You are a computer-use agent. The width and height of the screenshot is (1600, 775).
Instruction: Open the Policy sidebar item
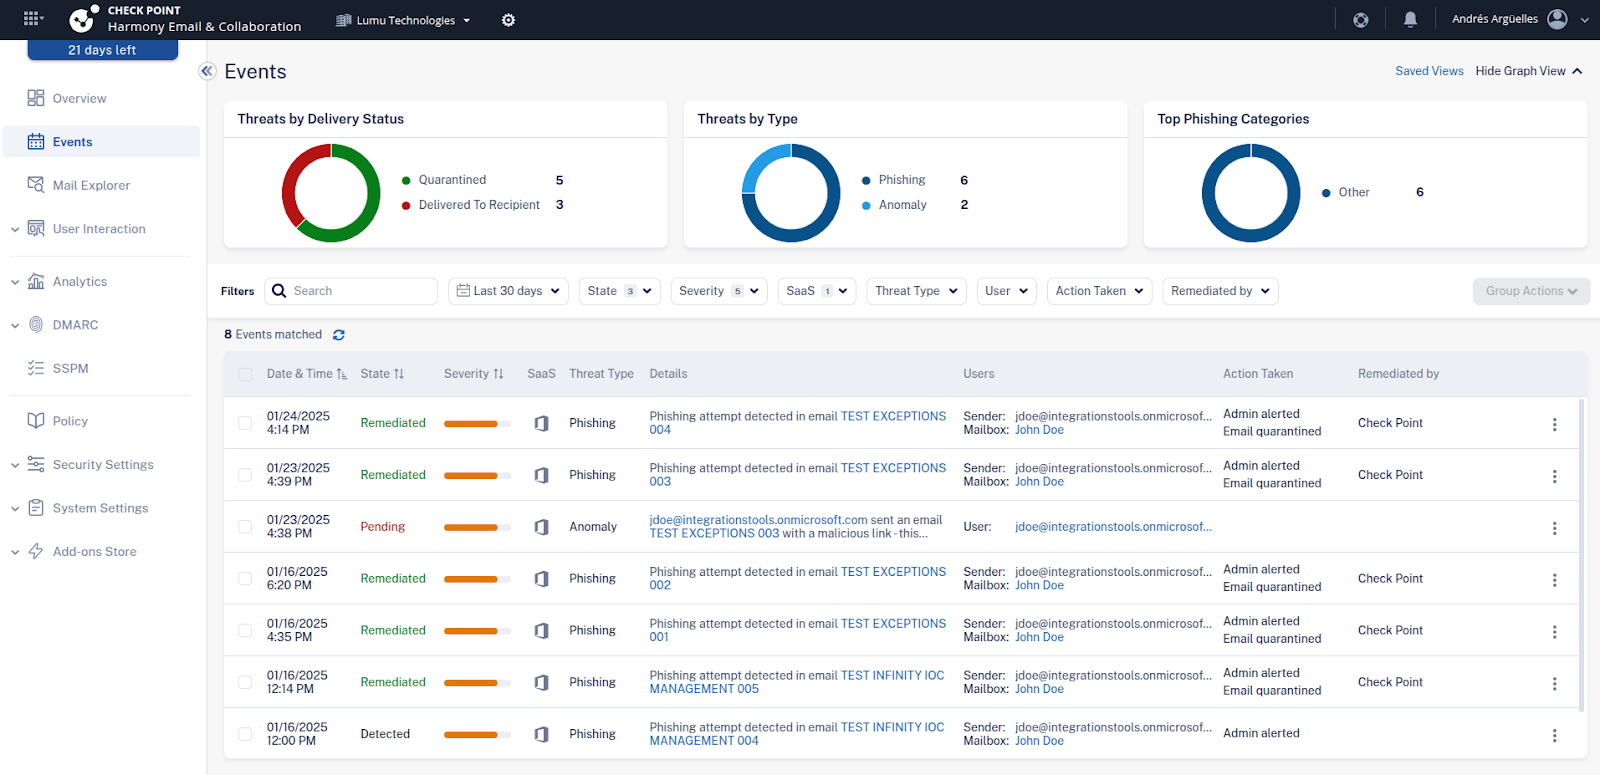point(70,421)
